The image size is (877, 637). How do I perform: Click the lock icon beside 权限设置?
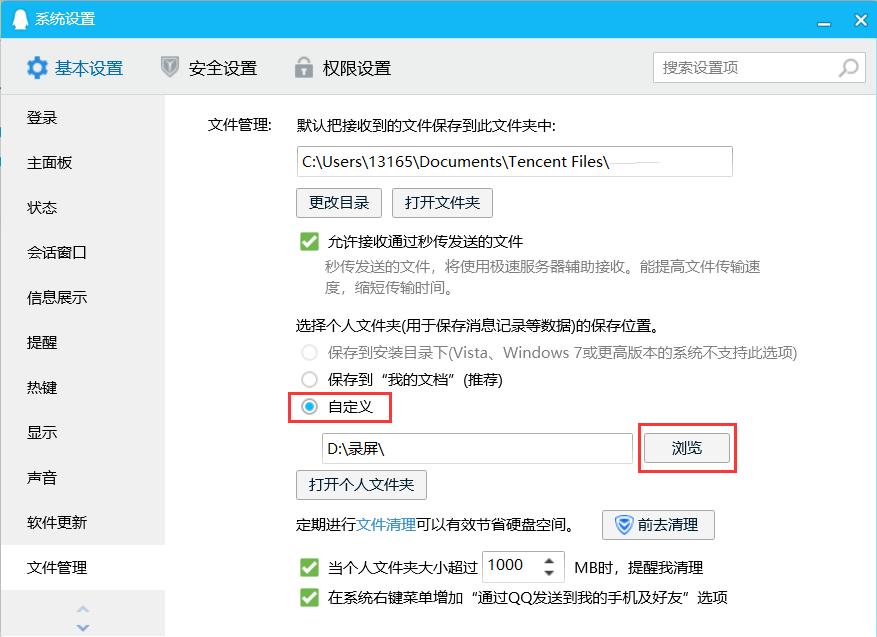coord(303,67)
